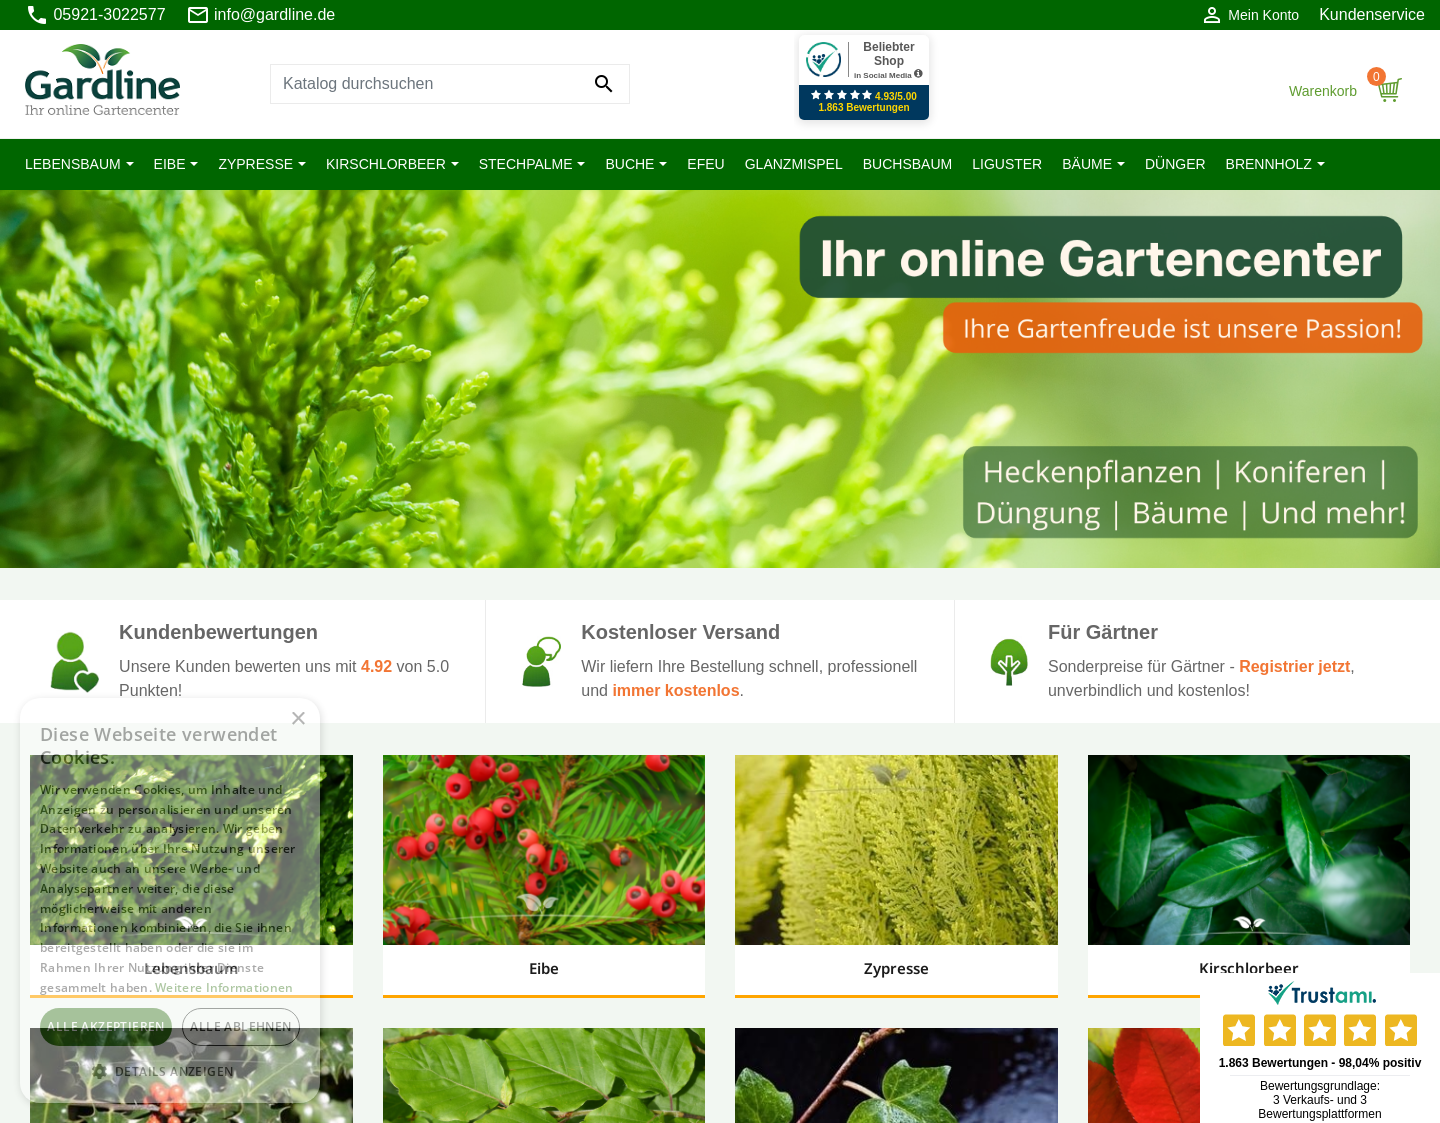Click the 4.92 rating link

376,666
